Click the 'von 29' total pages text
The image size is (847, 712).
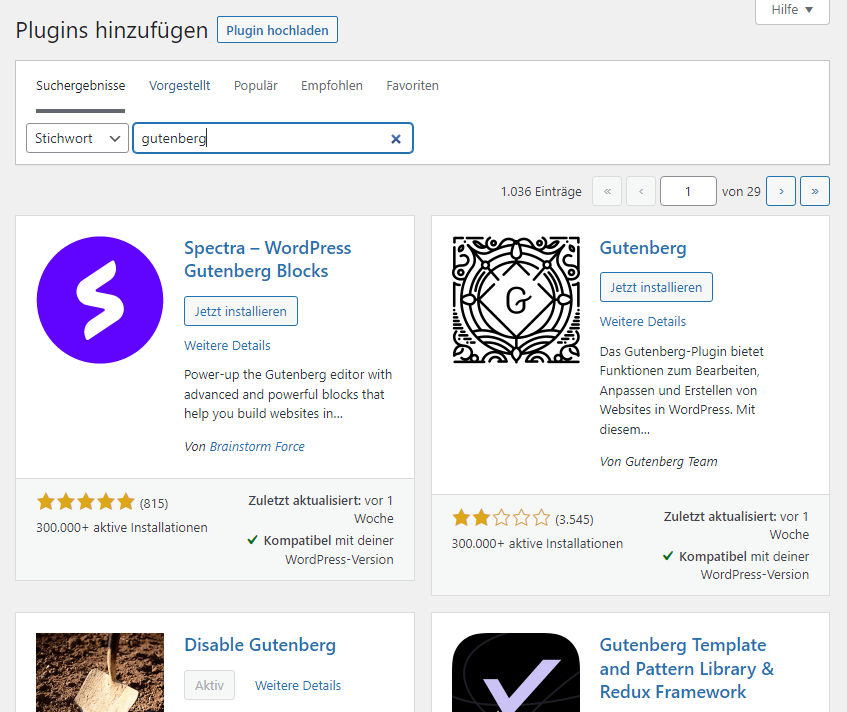(x=741, y=192)
